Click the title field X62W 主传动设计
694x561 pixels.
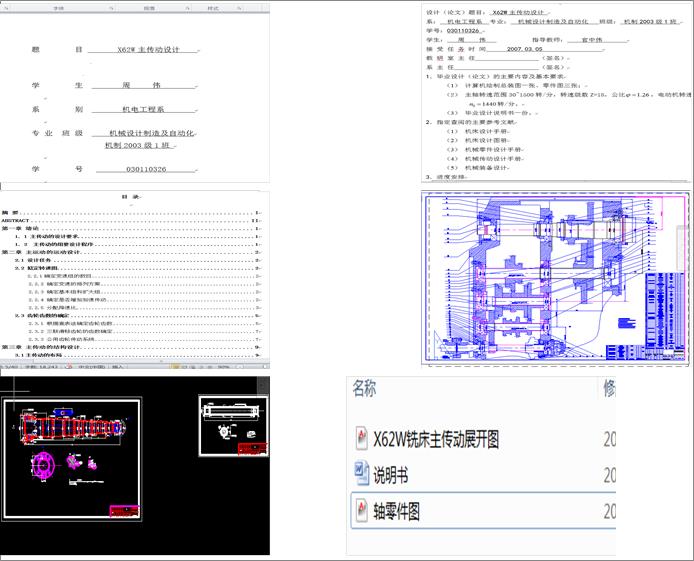(x=148, y=50)
